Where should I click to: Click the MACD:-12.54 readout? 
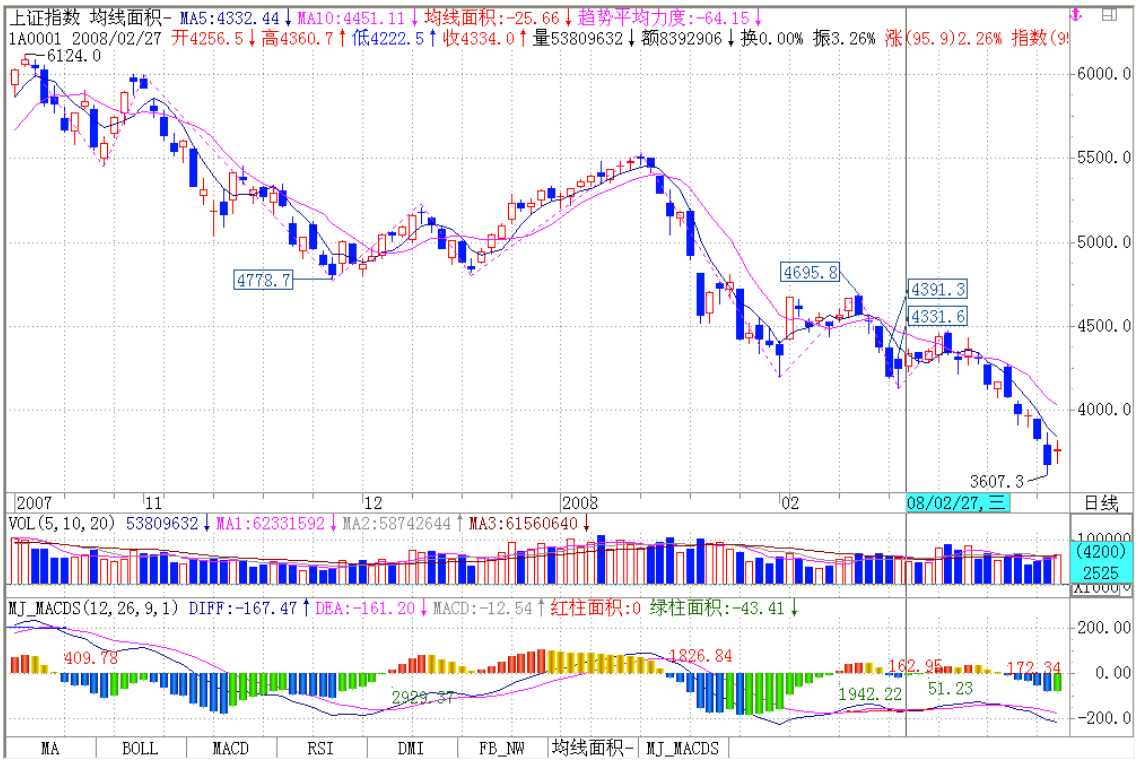click(483, 608)
